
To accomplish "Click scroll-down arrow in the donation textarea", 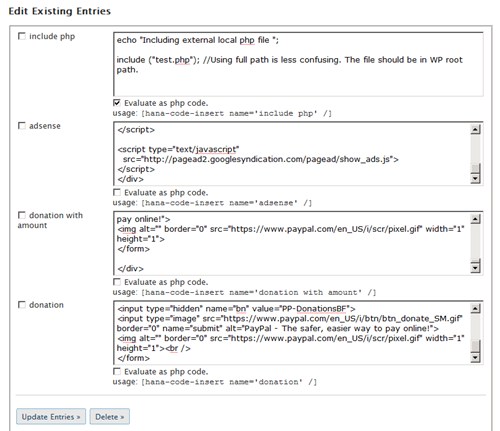I will [x=475, y=358].
